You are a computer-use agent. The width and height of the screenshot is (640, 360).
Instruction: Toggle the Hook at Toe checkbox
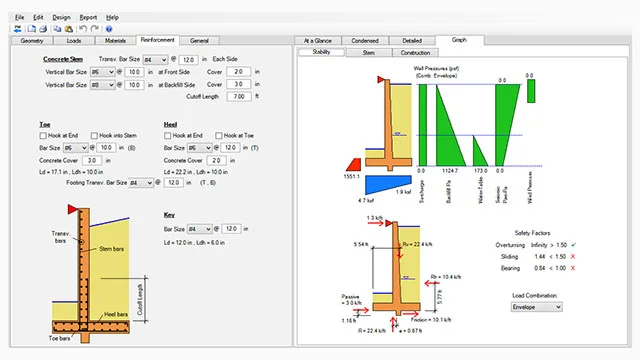click(219, 135)
